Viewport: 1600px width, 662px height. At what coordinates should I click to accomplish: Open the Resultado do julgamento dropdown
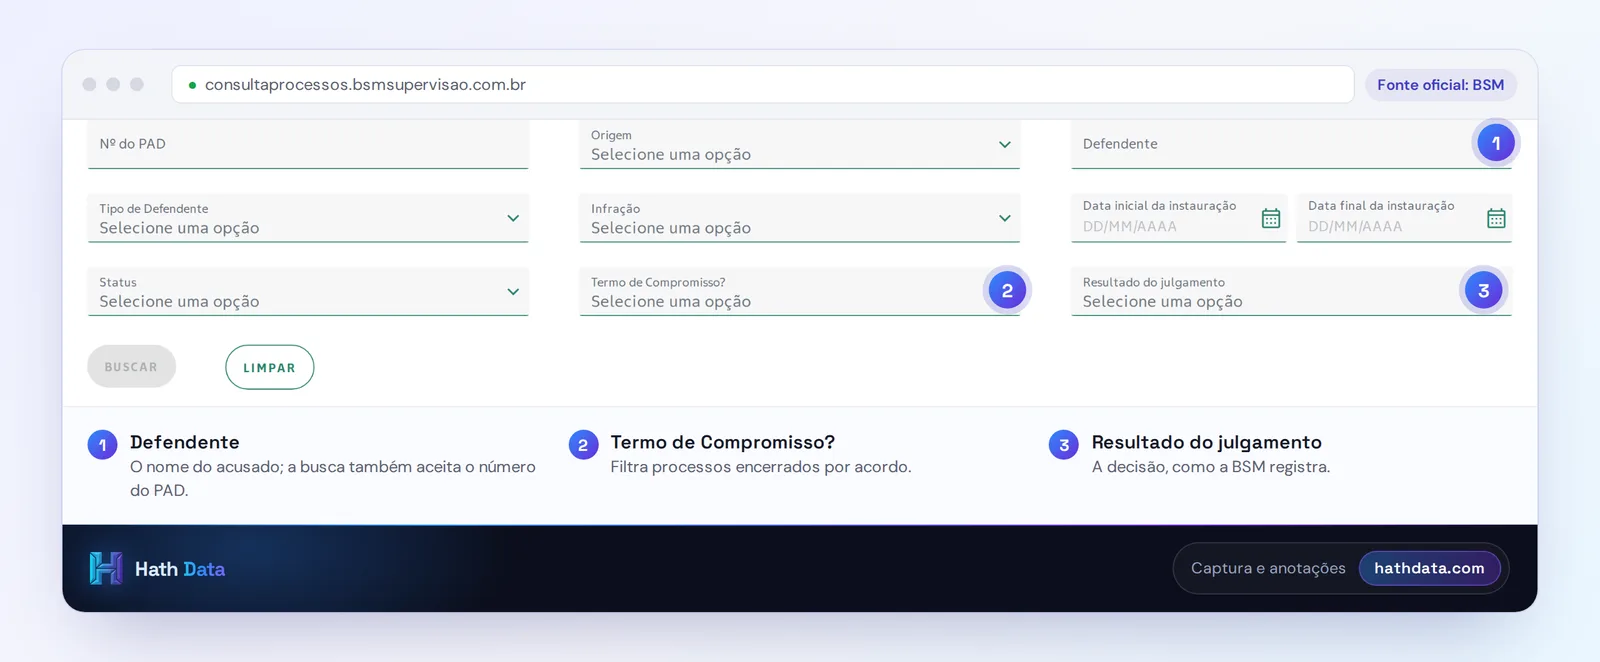1291,291
